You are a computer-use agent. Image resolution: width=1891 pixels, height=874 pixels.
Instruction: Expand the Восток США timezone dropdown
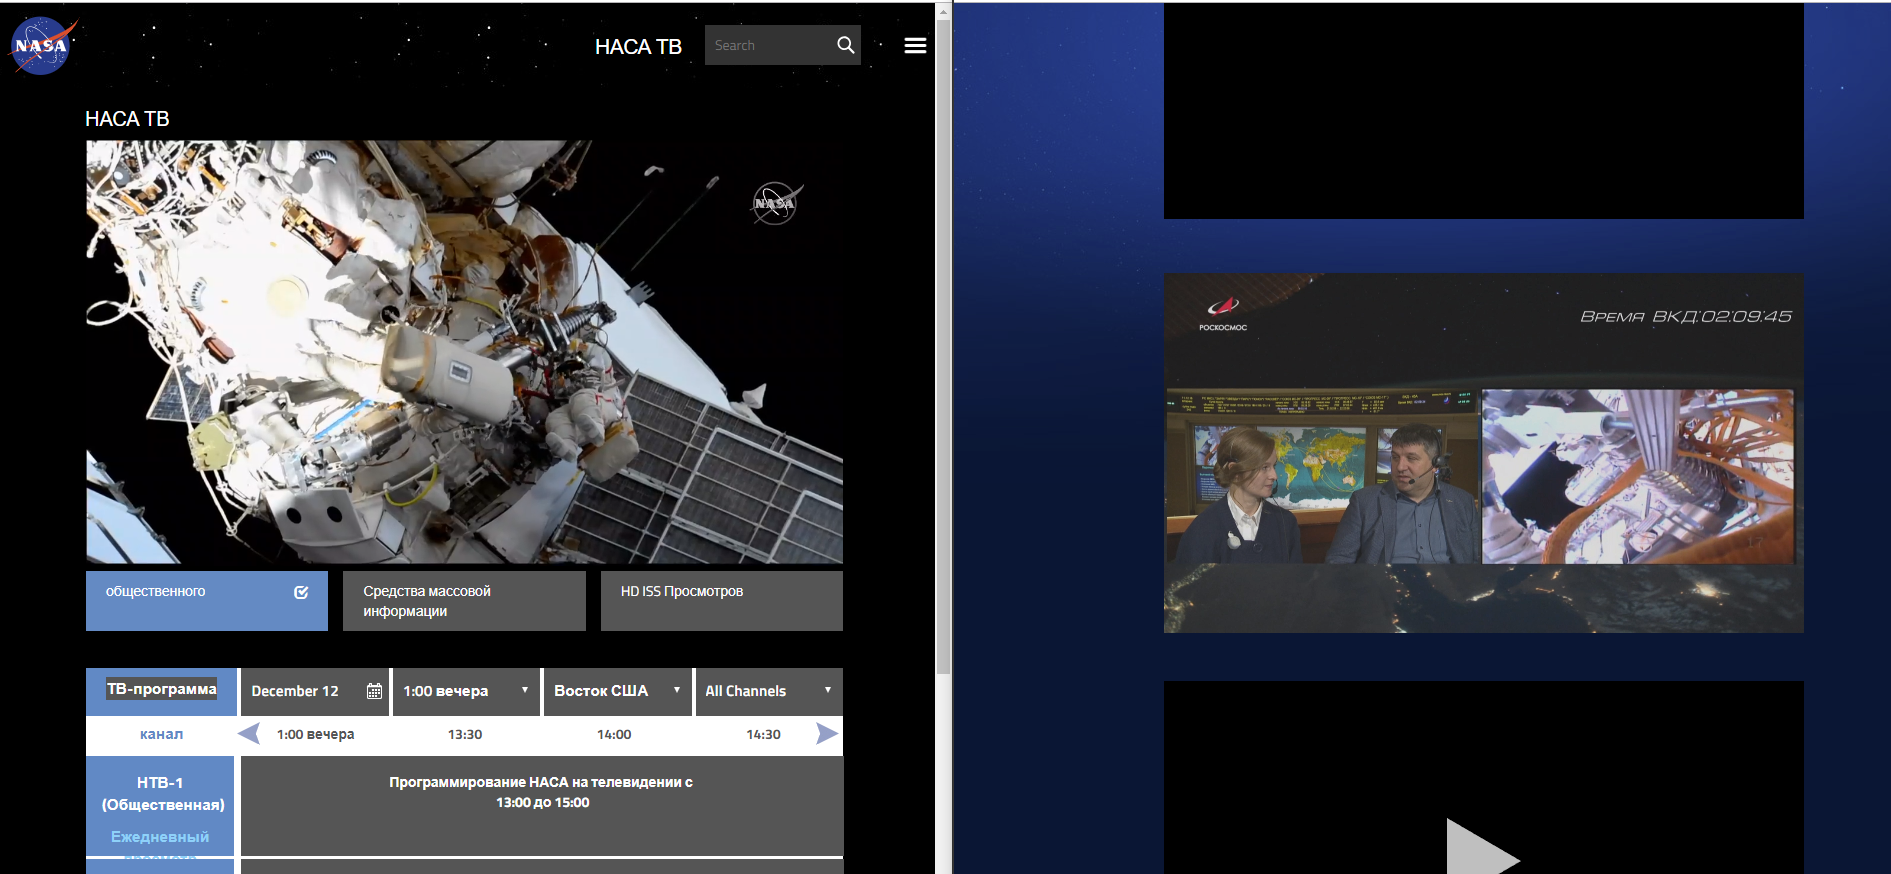click(x=617, y=691)
